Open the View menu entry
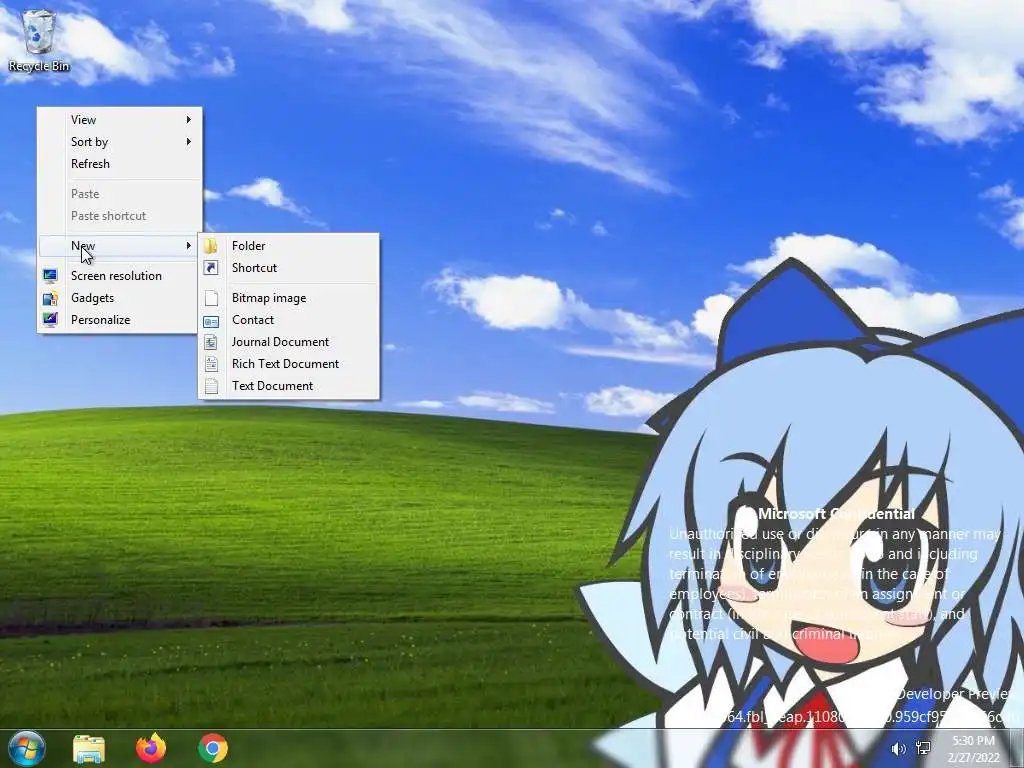The image size is (1024, 768). pos(120,120)
